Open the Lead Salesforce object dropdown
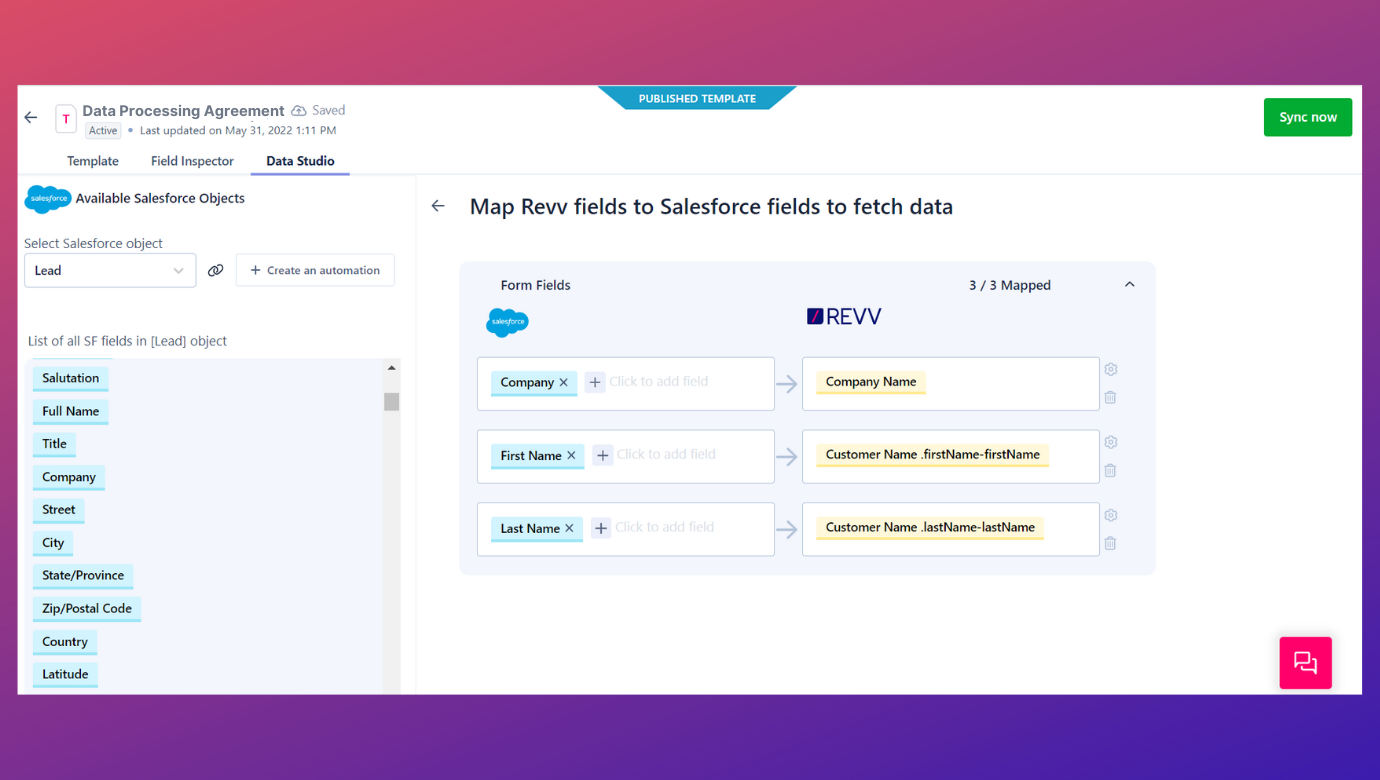This screenshot has width=1380, height=780. click(110, 270)
